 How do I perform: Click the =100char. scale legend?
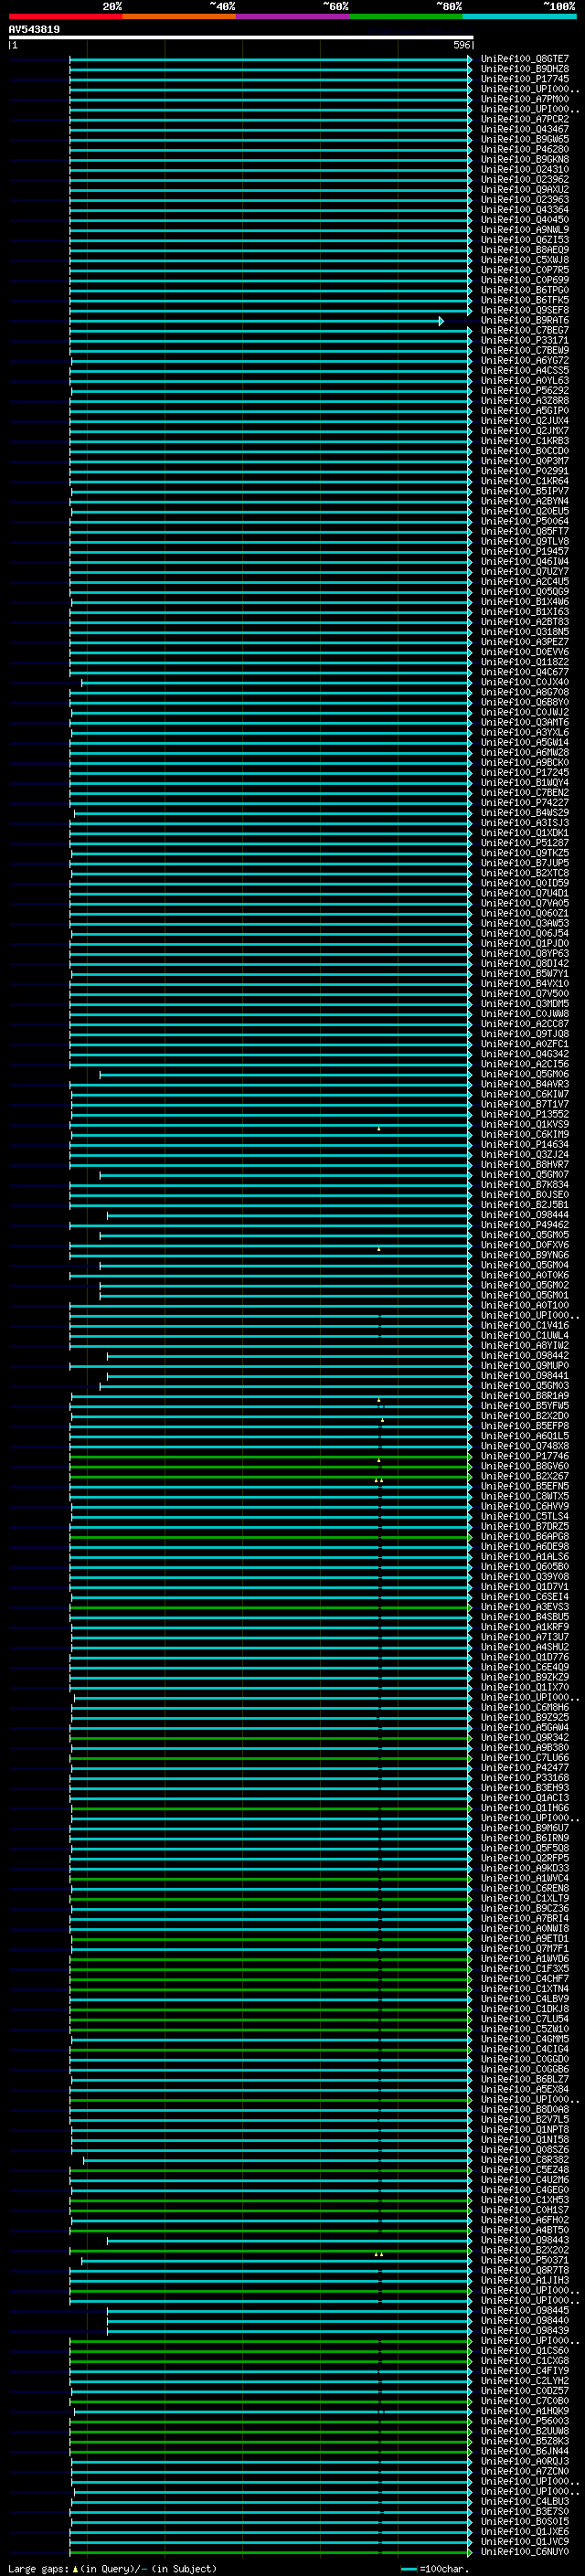[x=434, y=2568]
